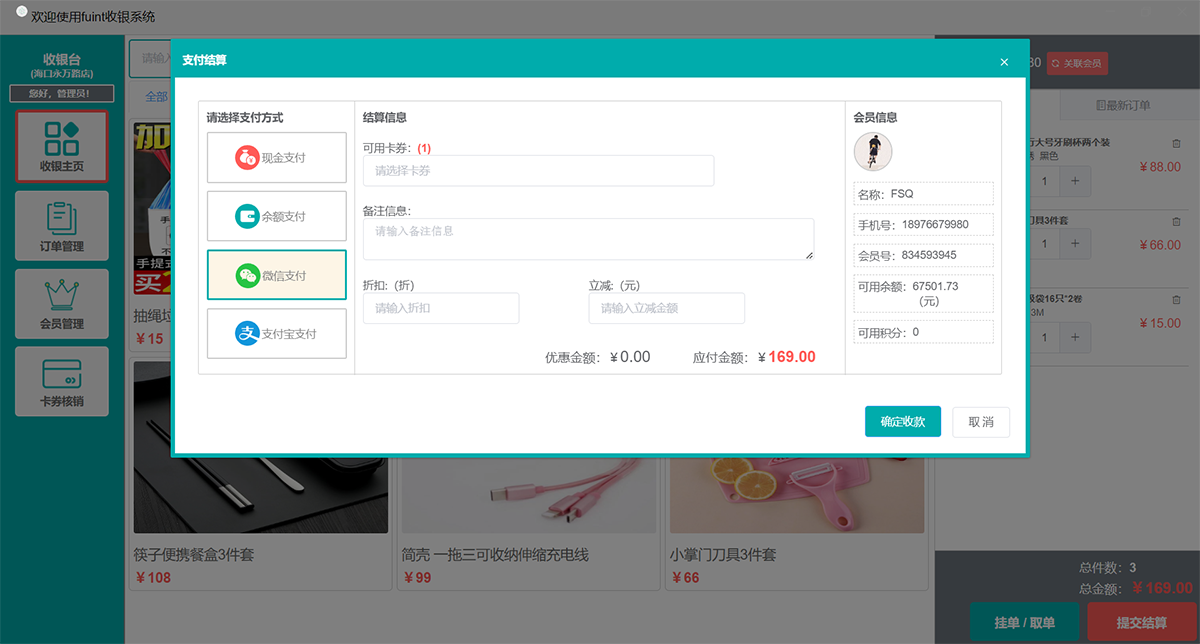
Task: Open coupon verification (卡券核销) page
Action: [62, 381]
